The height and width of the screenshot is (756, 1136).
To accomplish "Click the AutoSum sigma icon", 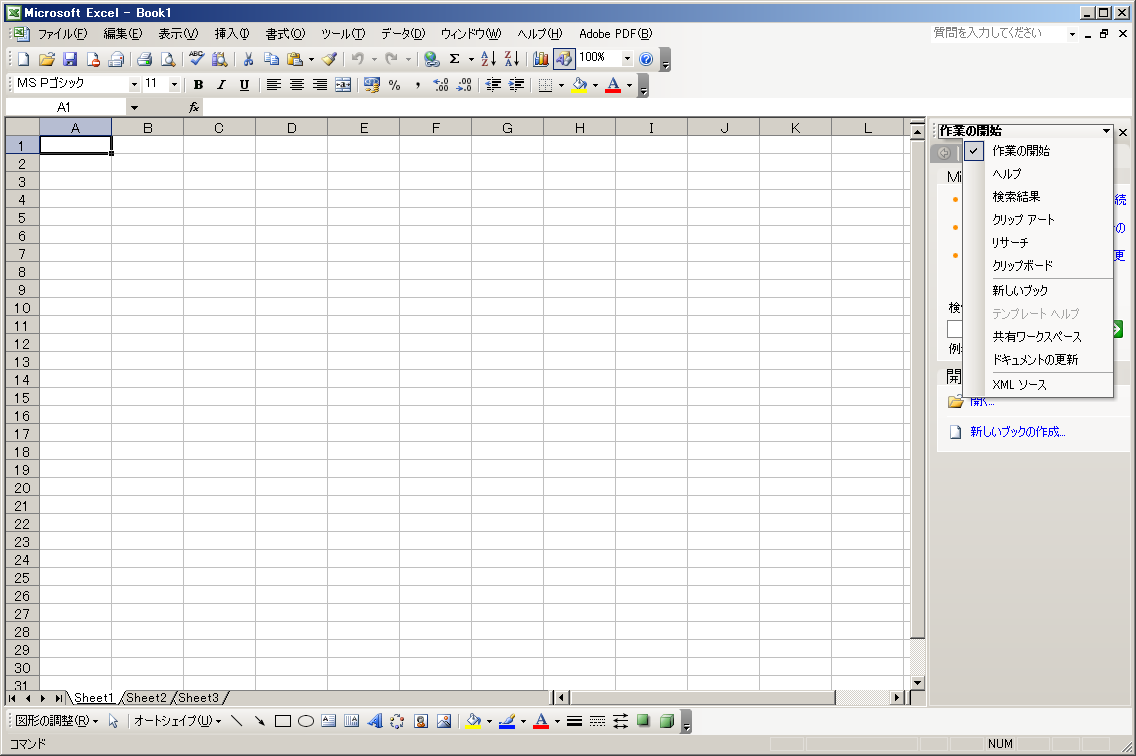I will (454, 59).
